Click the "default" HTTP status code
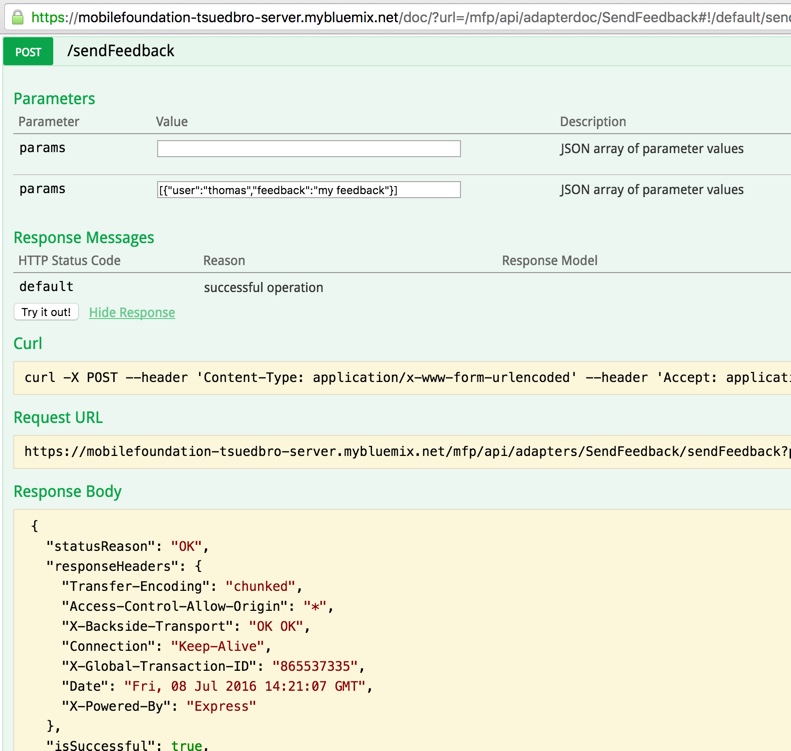Screen dimensions: 791x751 click(46, 287)
